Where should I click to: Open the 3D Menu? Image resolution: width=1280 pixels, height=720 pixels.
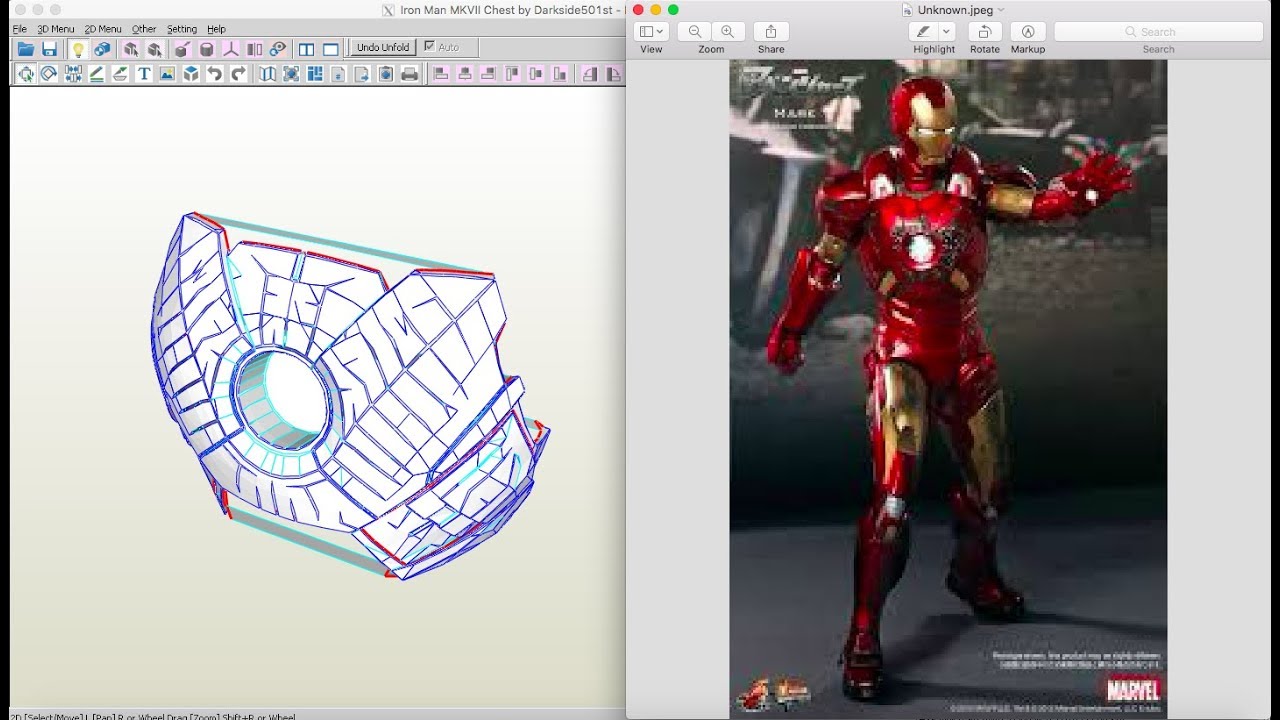56,29
